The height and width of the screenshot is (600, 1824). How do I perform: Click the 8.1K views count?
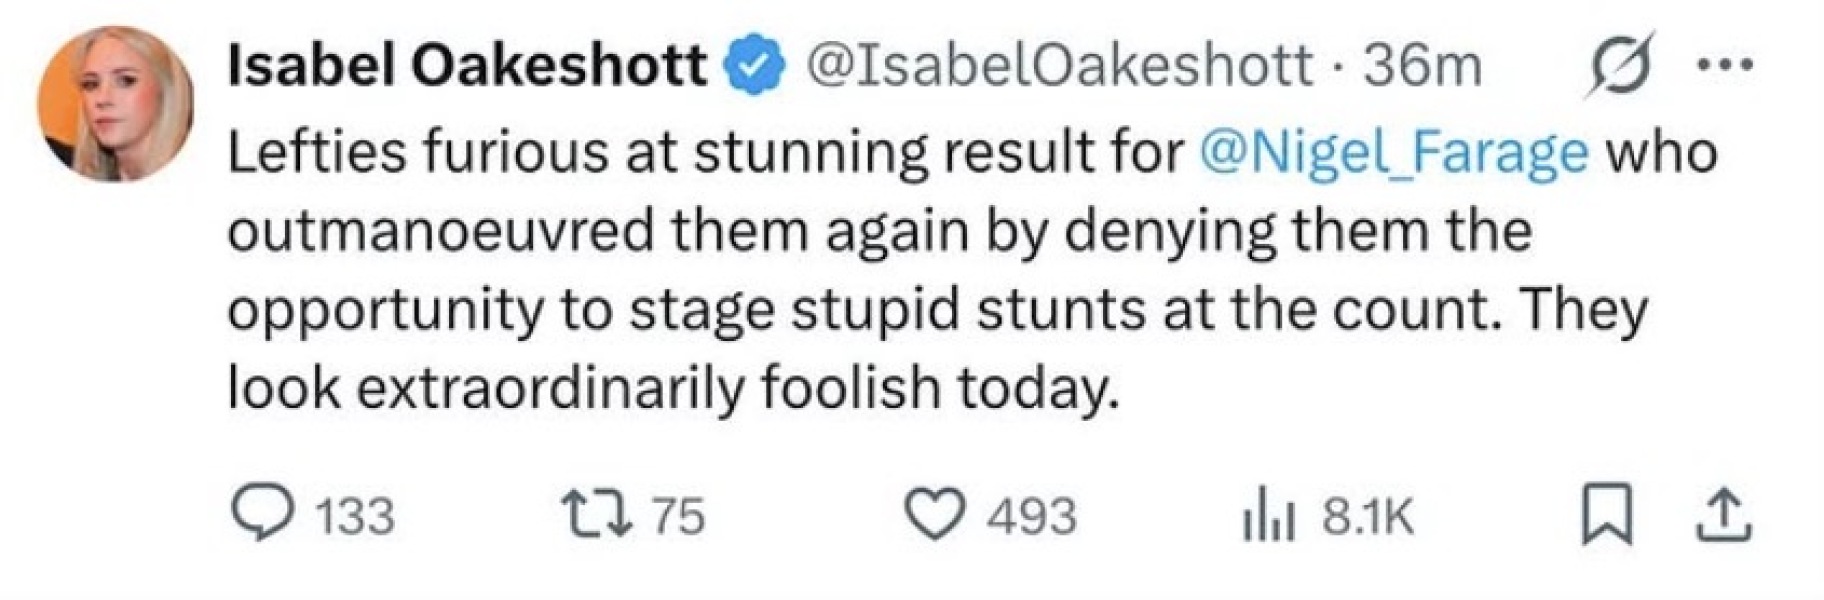tap(1368, 516)
